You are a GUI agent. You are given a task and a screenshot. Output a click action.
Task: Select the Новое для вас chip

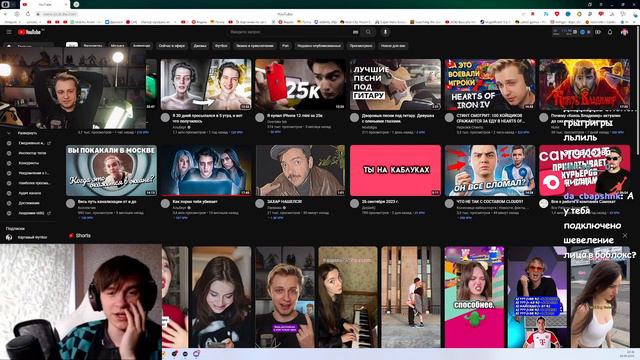coord(393,46)
